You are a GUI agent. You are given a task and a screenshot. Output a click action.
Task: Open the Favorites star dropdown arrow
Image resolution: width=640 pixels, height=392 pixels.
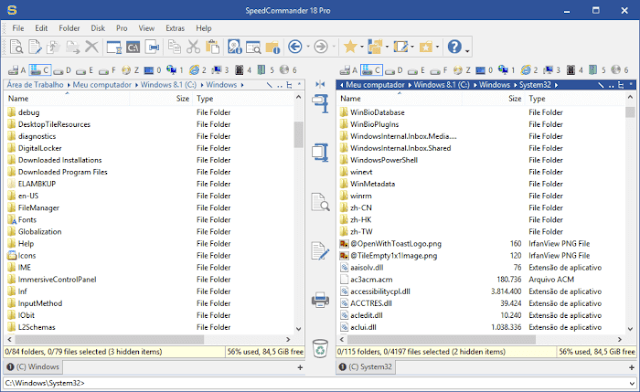362,47
